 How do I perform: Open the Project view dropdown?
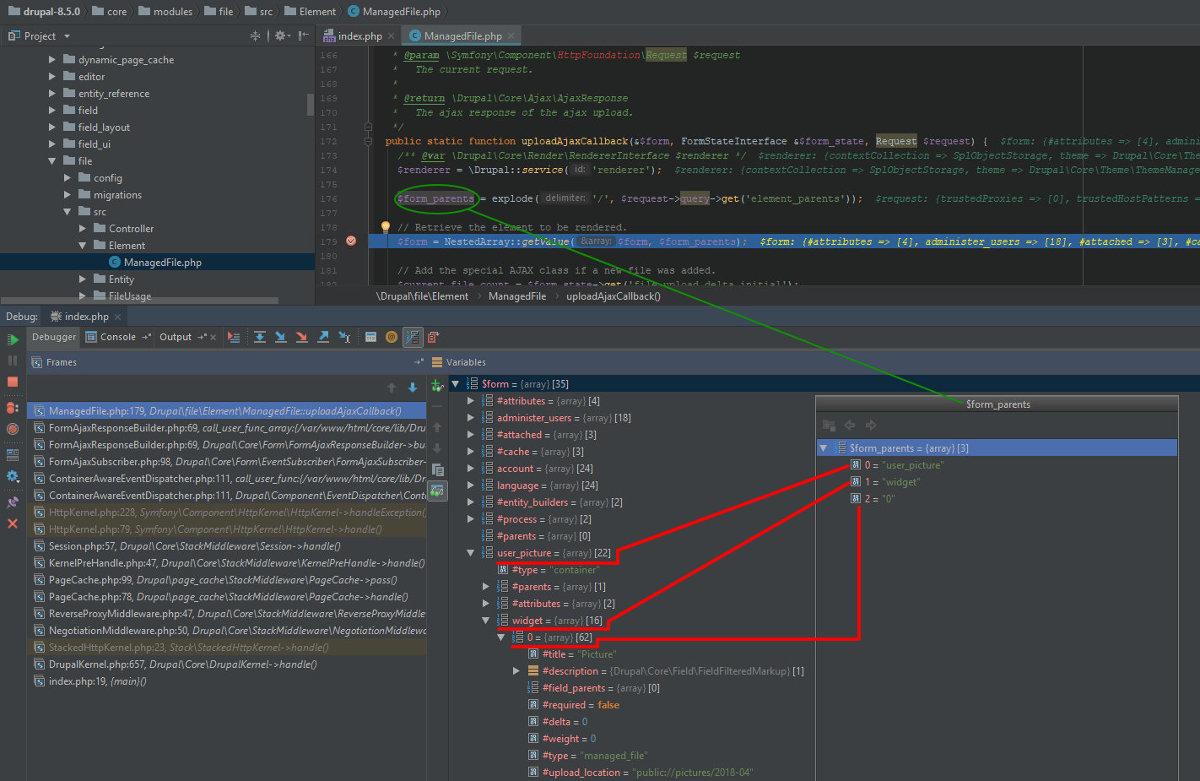click(x=67, y=36)
